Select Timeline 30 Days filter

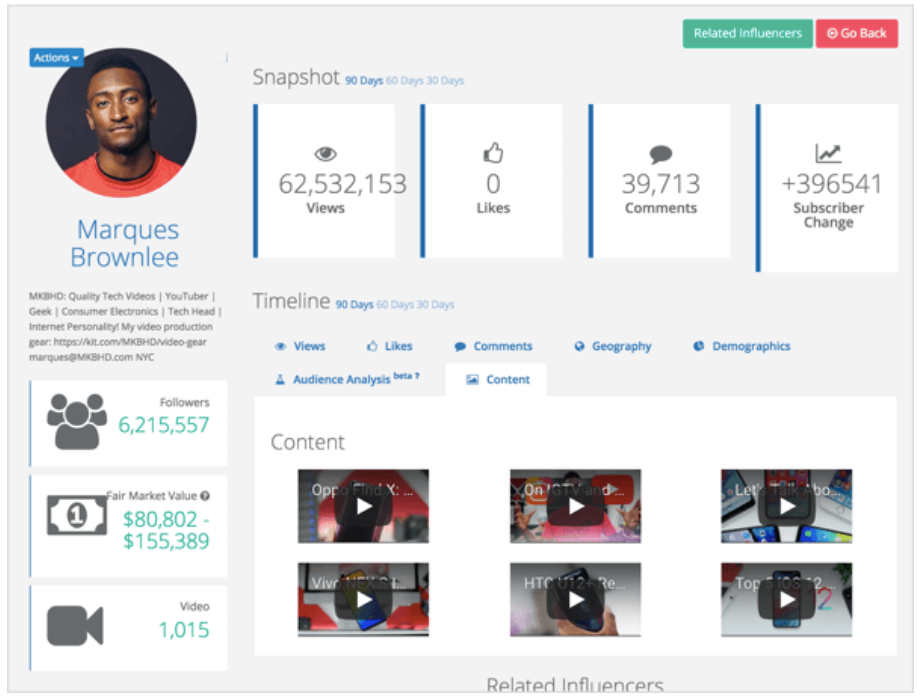point(435,305)
